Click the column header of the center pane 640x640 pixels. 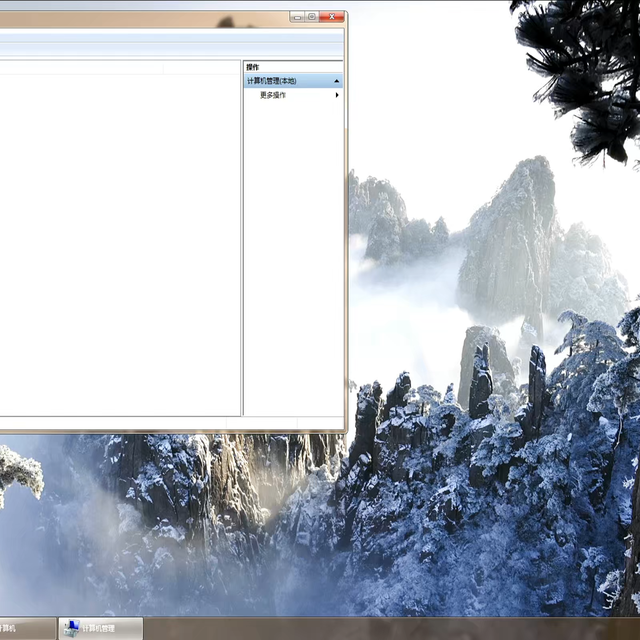pyautogui.click(x=120, y=67)
